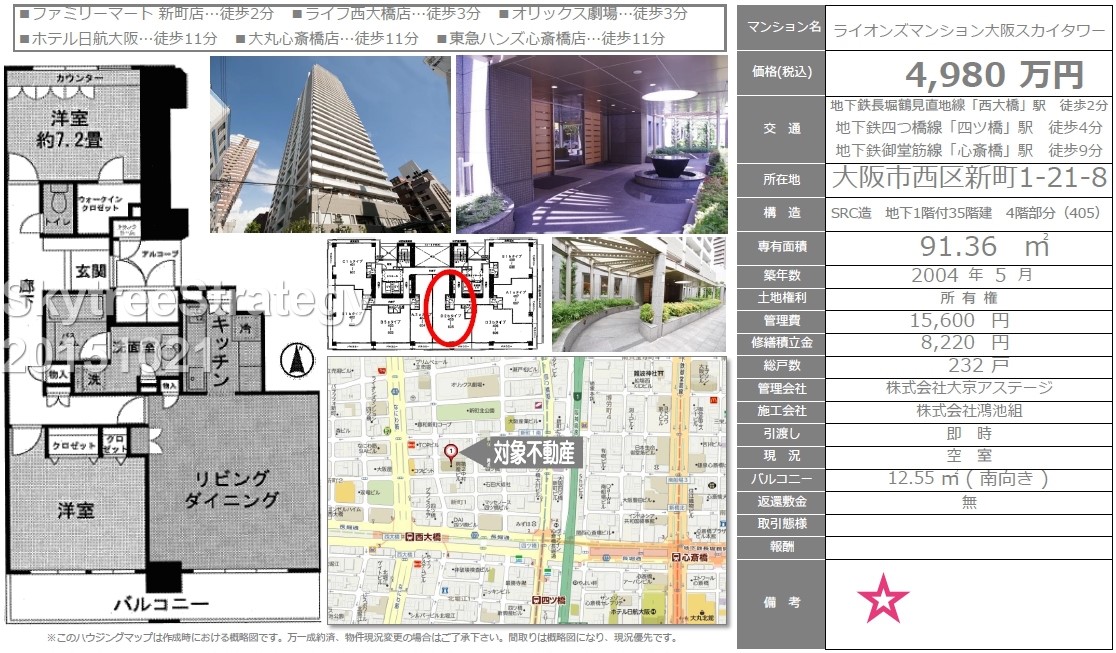Click the balcony value 12.55 ㎡ (南向き)
The width and height of the screenshot is (1116, 653).
point(968,478)
